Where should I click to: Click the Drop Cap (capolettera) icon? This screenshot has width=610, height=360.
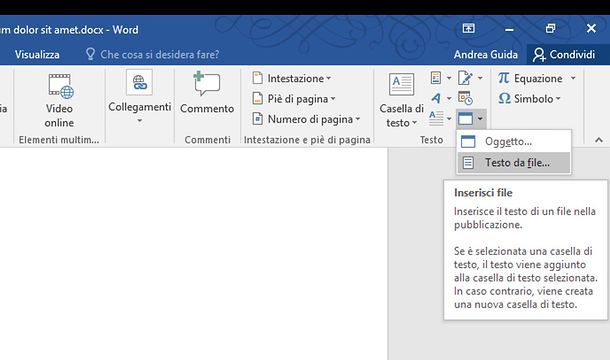tap(436, 118)
